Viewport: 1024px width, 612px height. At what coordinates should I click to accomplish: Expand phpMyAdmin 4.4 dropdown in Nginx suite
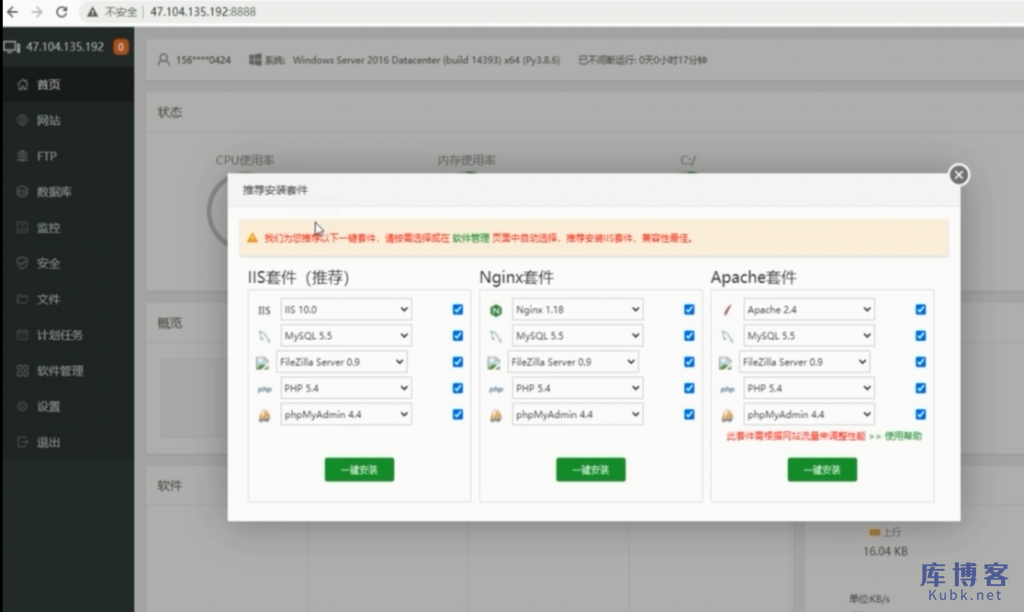(x=577, y=414)
